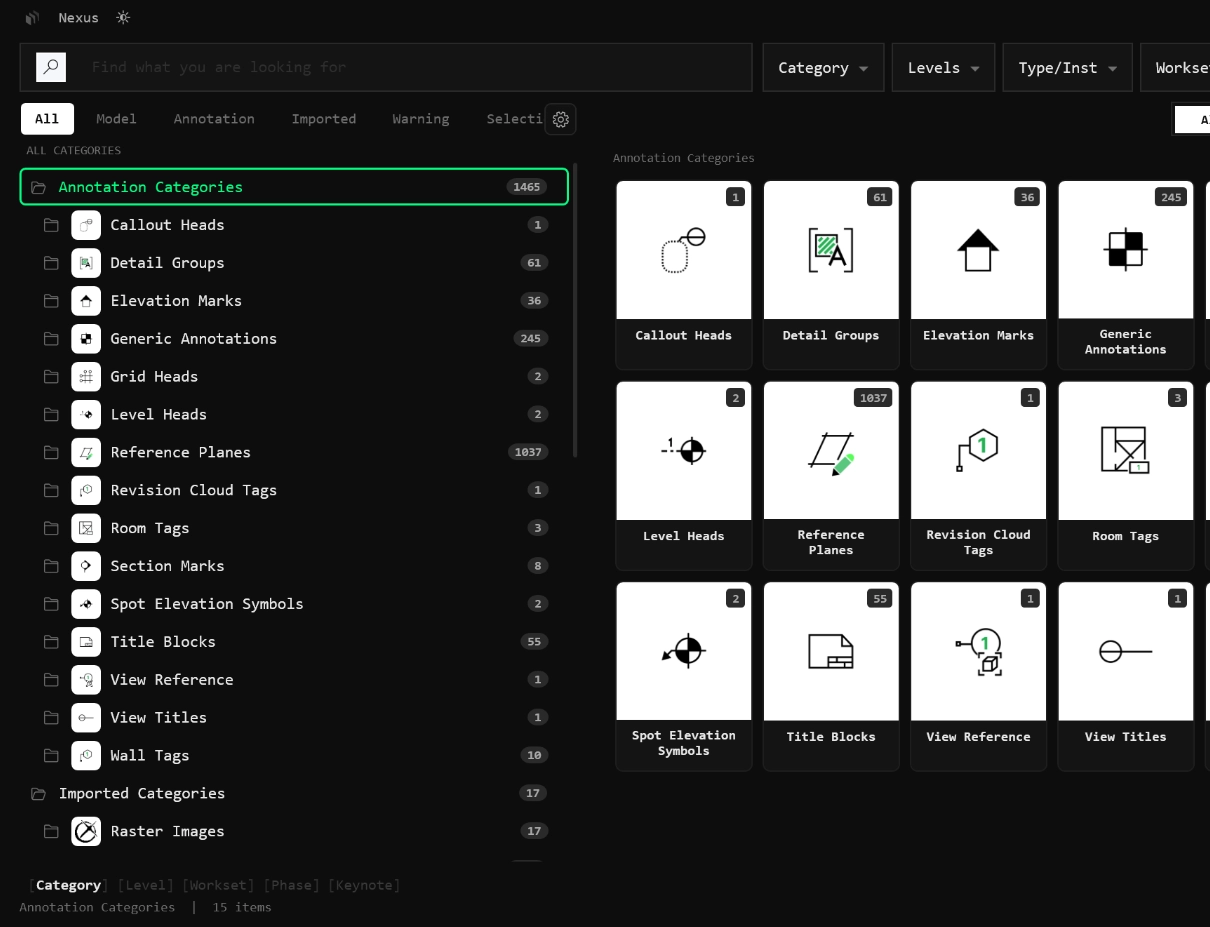Switch to the Annotation tab
The height and width of the screenshot is (927, 1210).
214,119
